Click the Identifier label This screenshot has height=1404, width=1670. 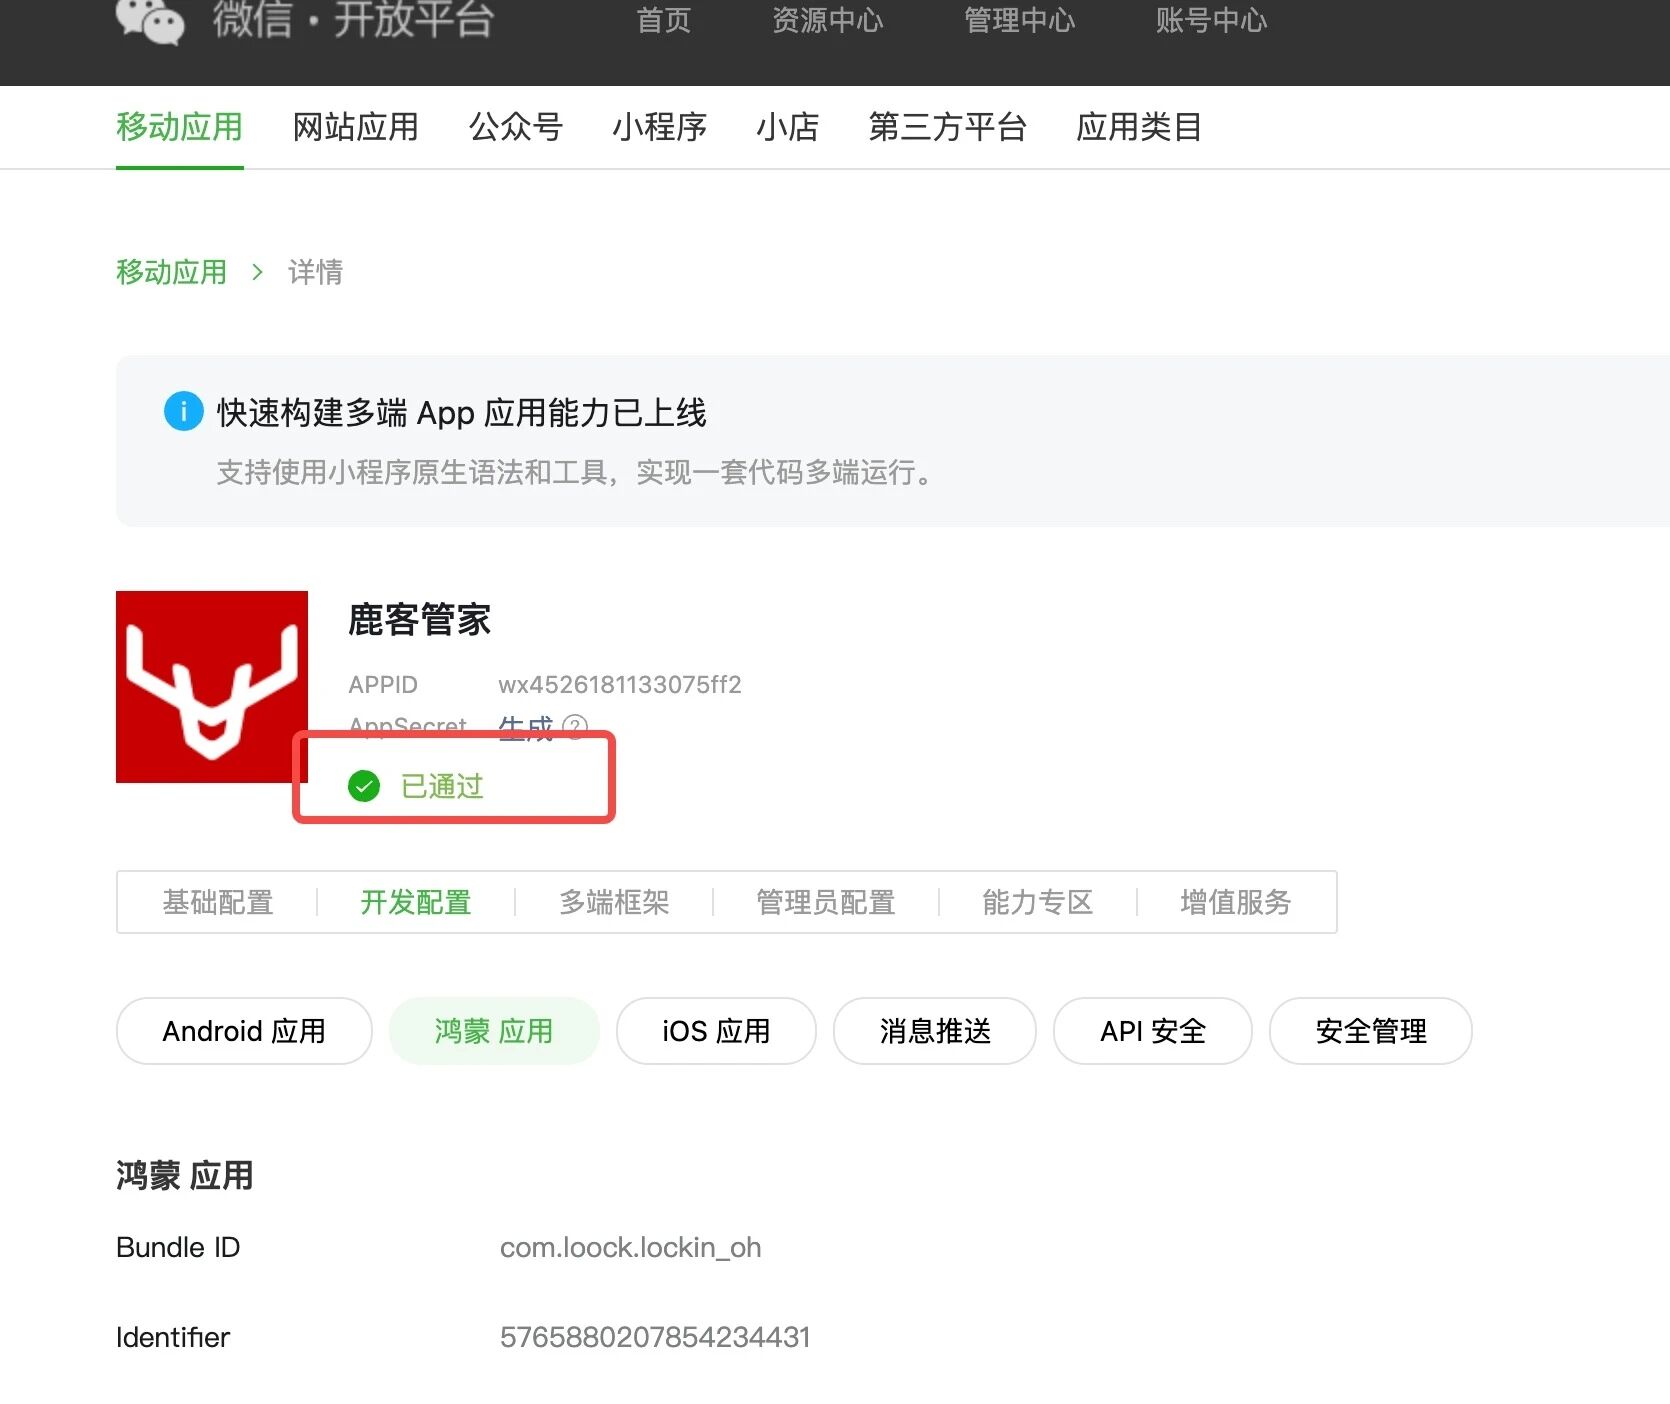(x=173, y=1337)
